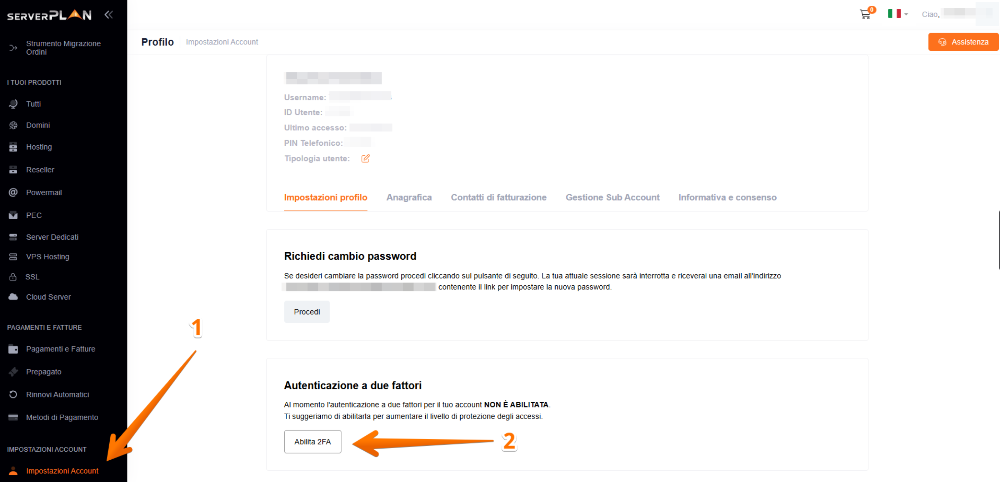Select the Gestione Sub Account tab
1000x482 pixels.
pyautogui.click(x=612, y=198)
